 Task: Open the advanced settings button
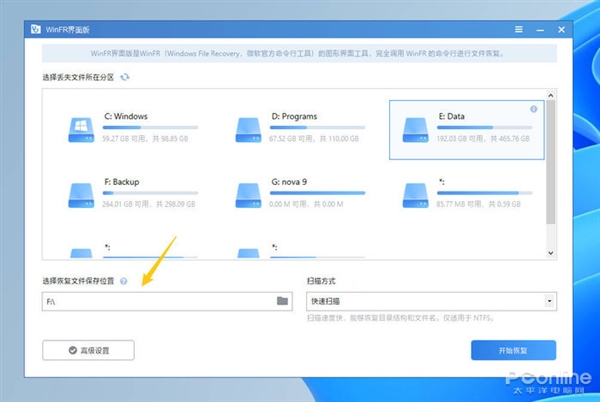[x=88, y=350]
